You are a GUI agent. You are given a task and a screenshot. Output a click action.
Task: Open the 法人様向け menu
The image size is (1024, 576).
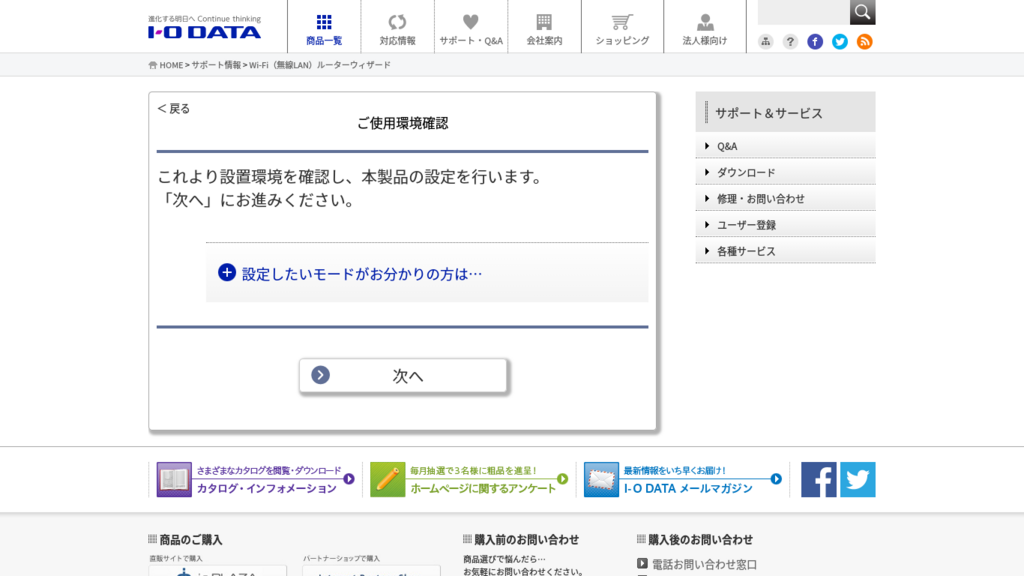(705, 27)
